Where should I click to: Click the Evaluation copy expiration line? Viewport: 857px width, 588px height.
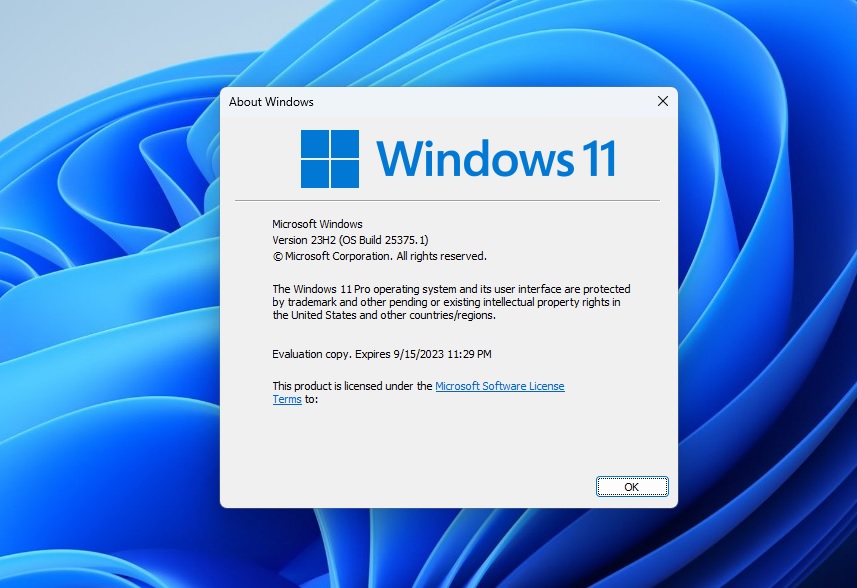[381, 354]
